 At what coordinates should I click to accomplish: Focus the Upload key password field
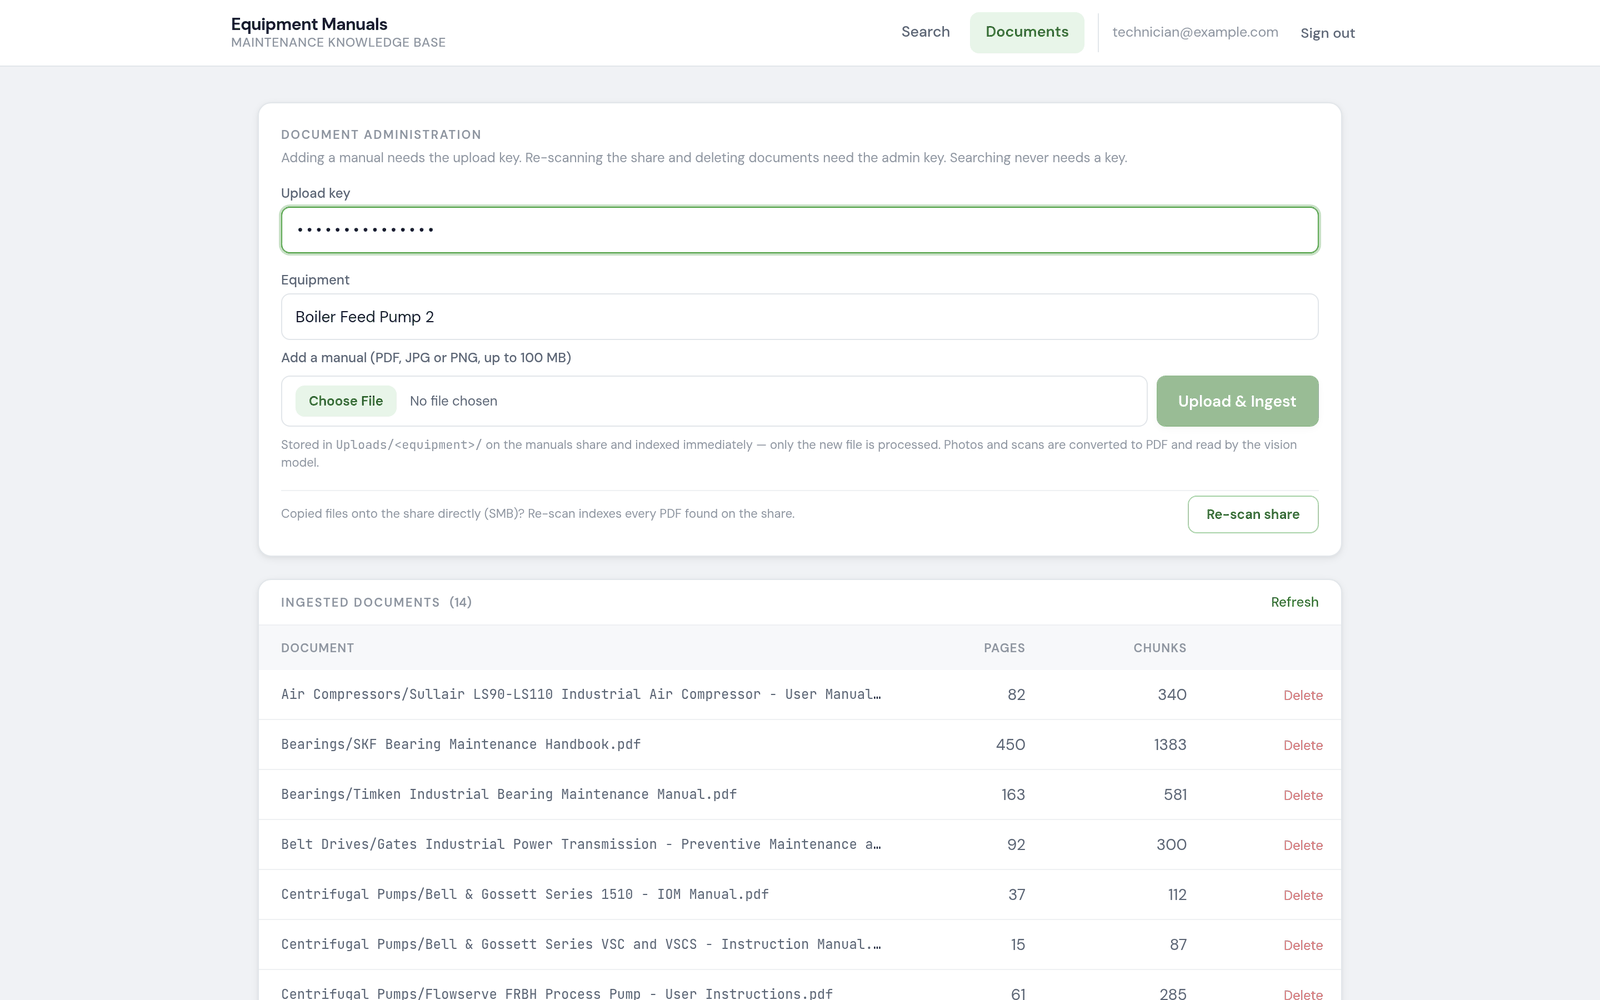800,230
